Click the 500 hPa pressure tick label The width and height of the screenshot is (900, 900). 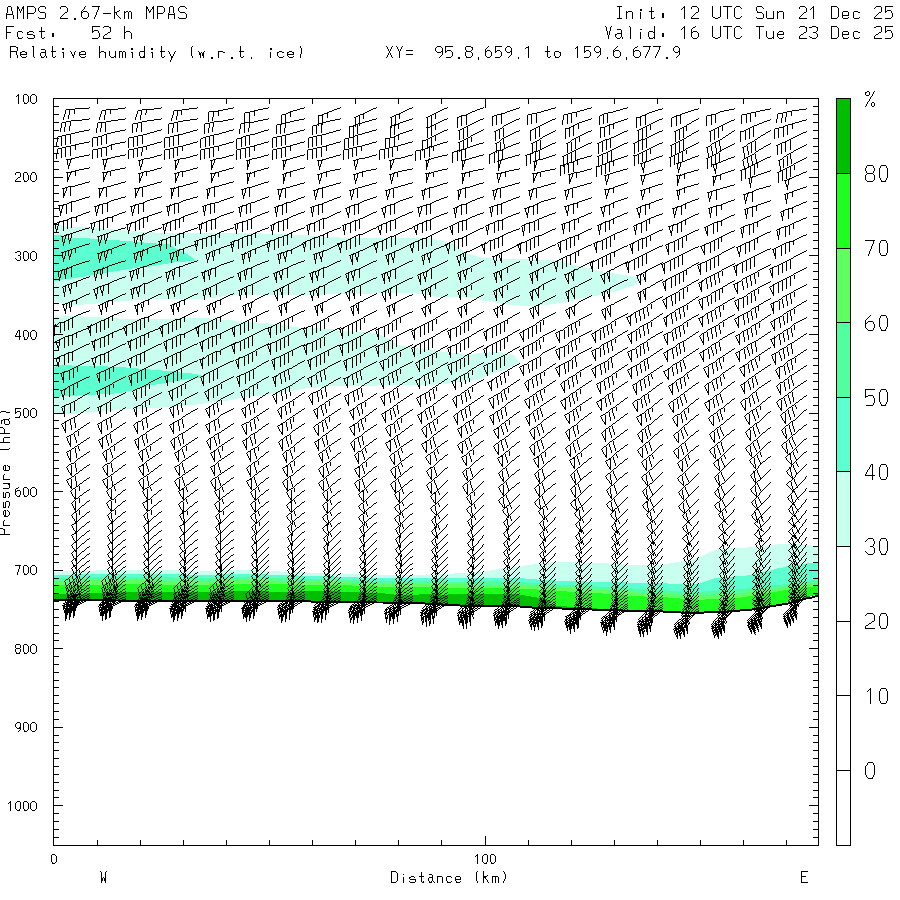pos(26,413)
